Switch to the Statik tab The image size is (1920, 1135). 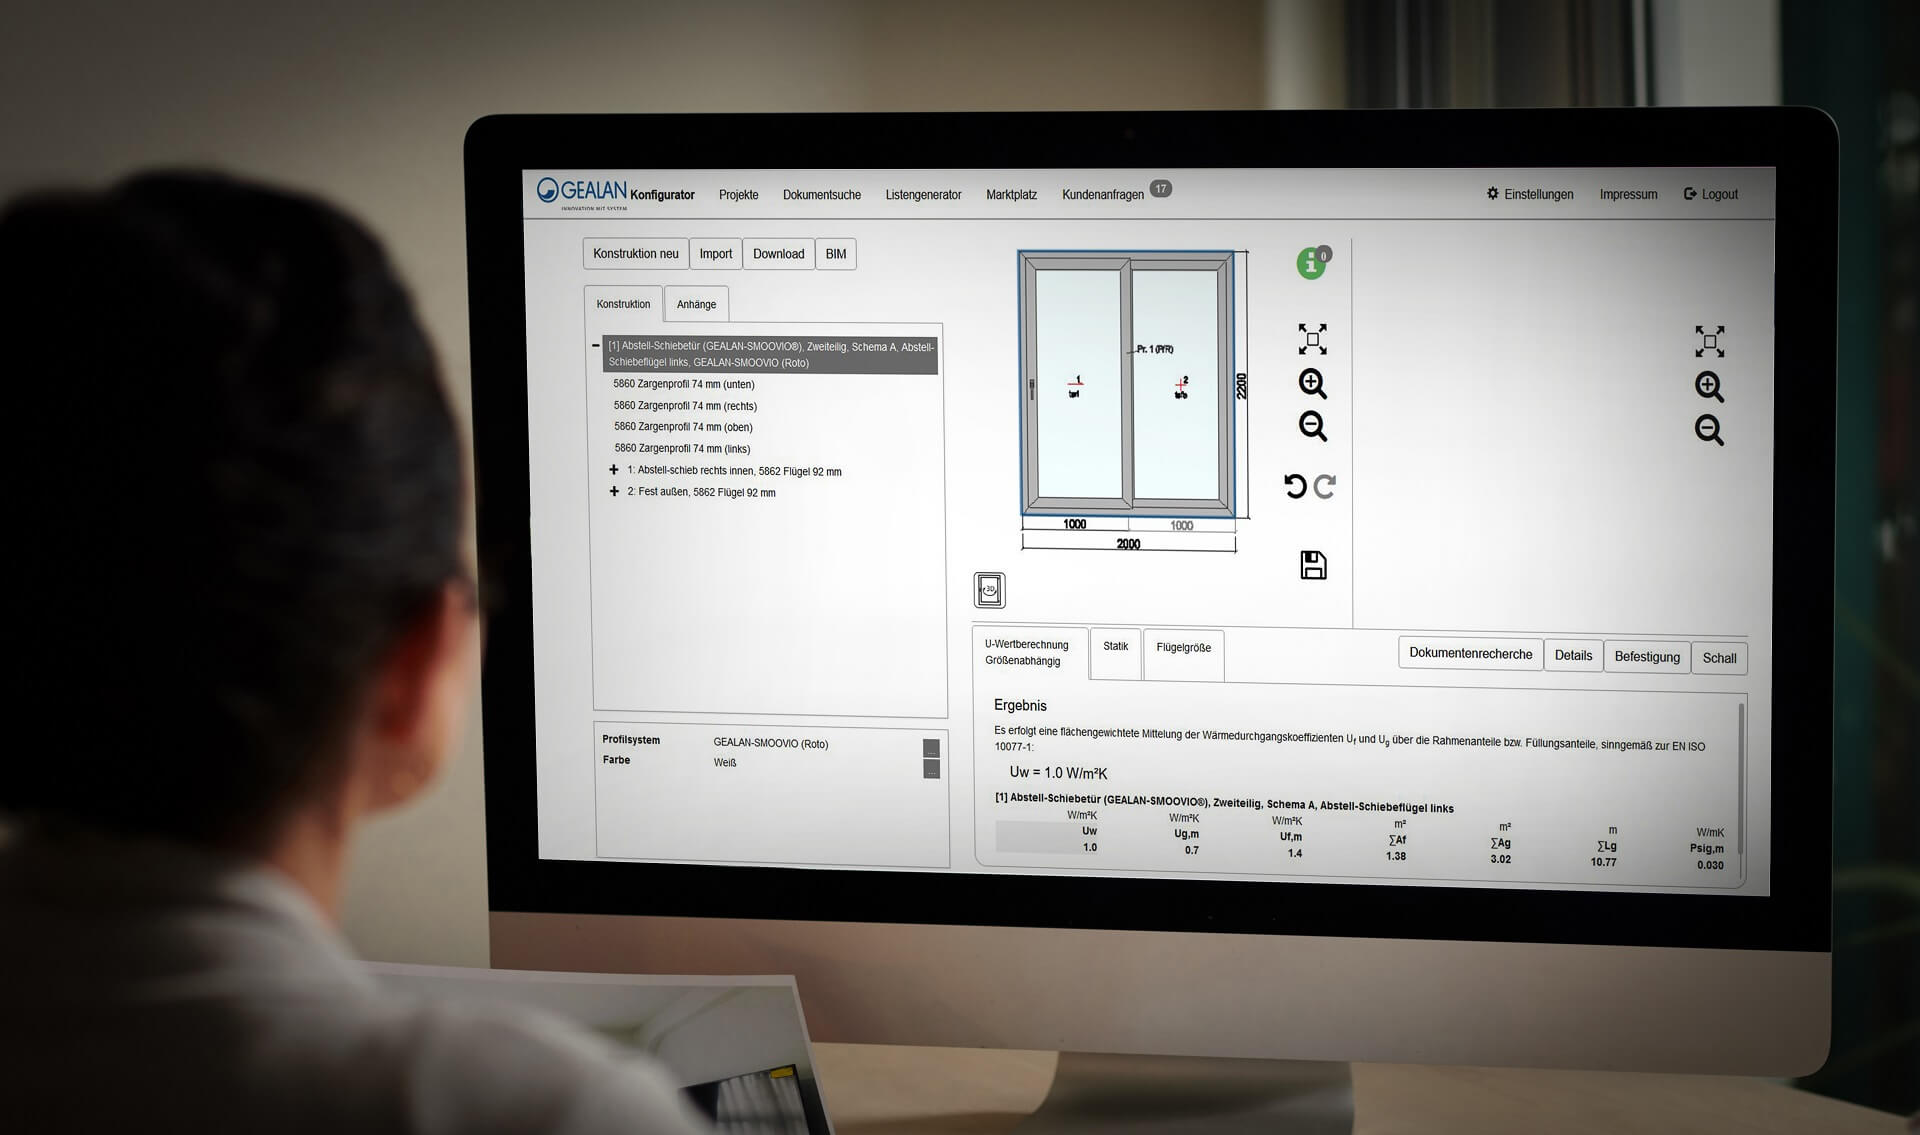tap(1109, 653)
